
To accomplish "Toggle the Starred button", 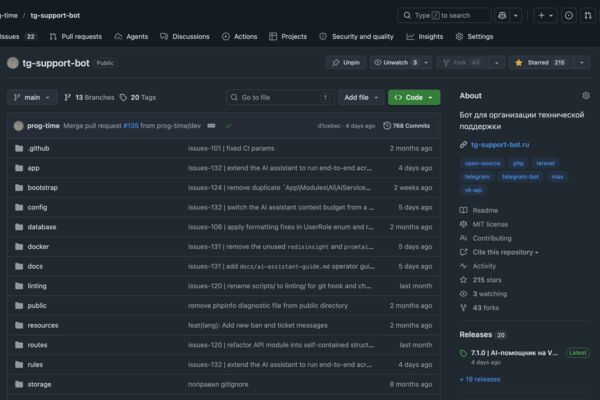I will point(541,62).
